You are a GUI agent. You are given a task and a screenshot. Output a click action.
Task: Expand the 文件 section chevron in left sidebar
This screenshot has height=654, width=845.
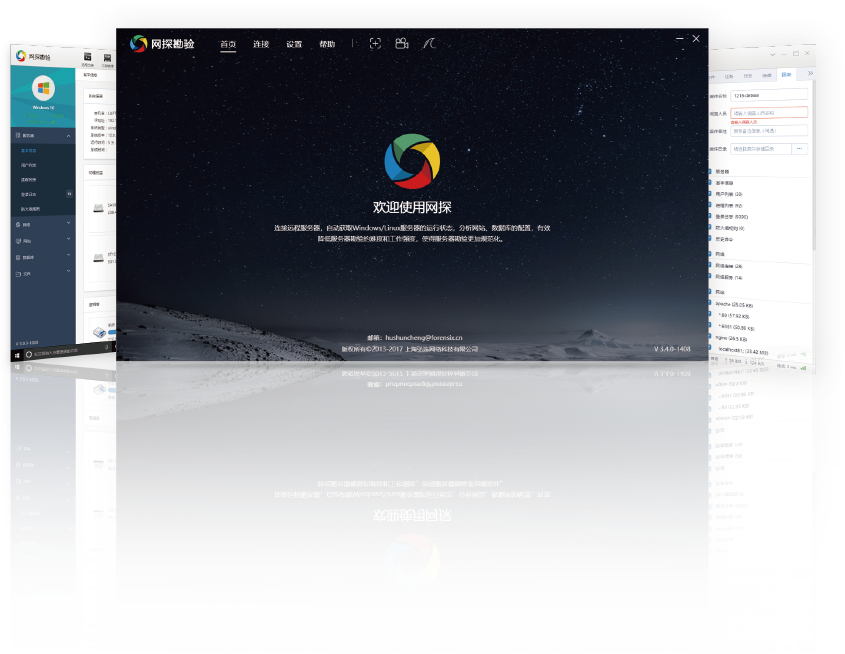click(68, 271)
